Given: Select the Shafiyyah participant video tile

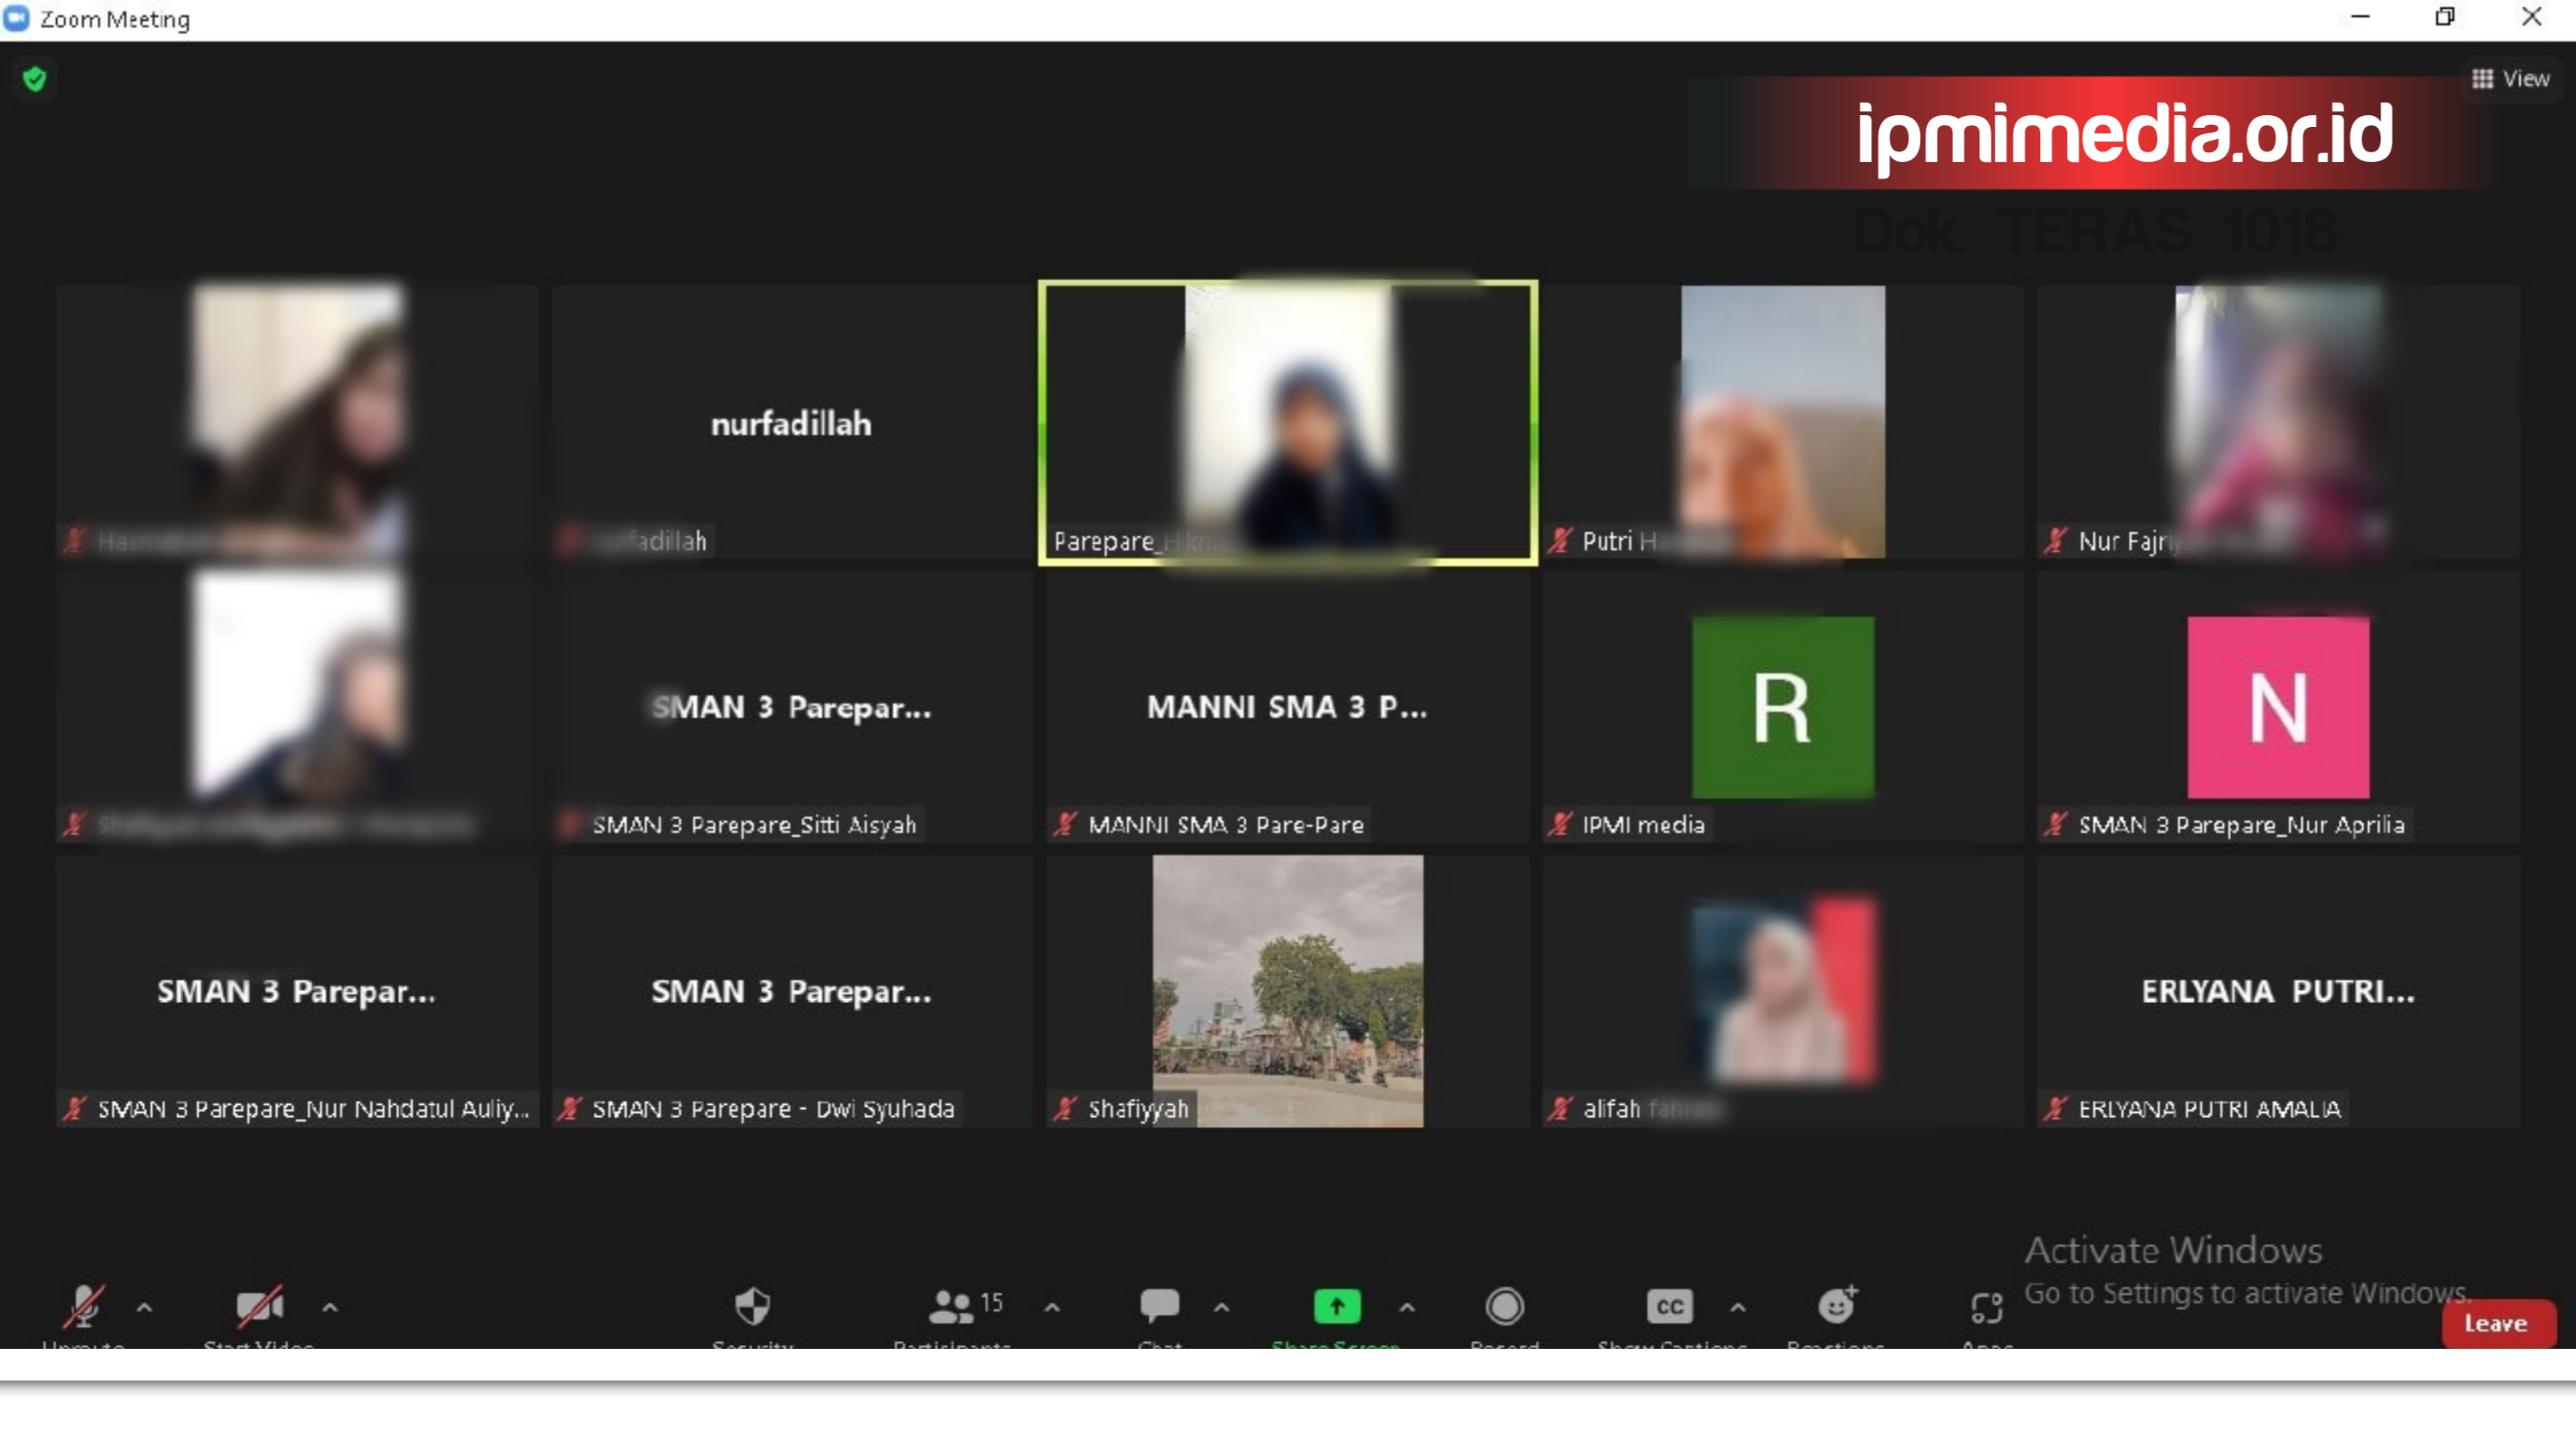Looking at the screenshot, I should pyautogui.click(x=1287, y=991).
